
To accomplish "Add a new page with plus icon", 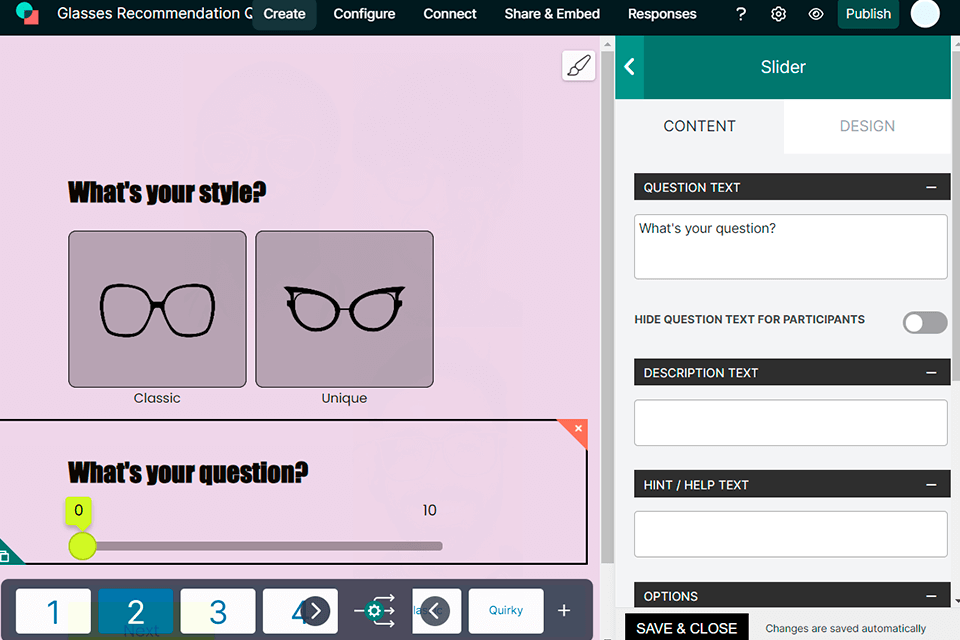I will coord(564,611).
